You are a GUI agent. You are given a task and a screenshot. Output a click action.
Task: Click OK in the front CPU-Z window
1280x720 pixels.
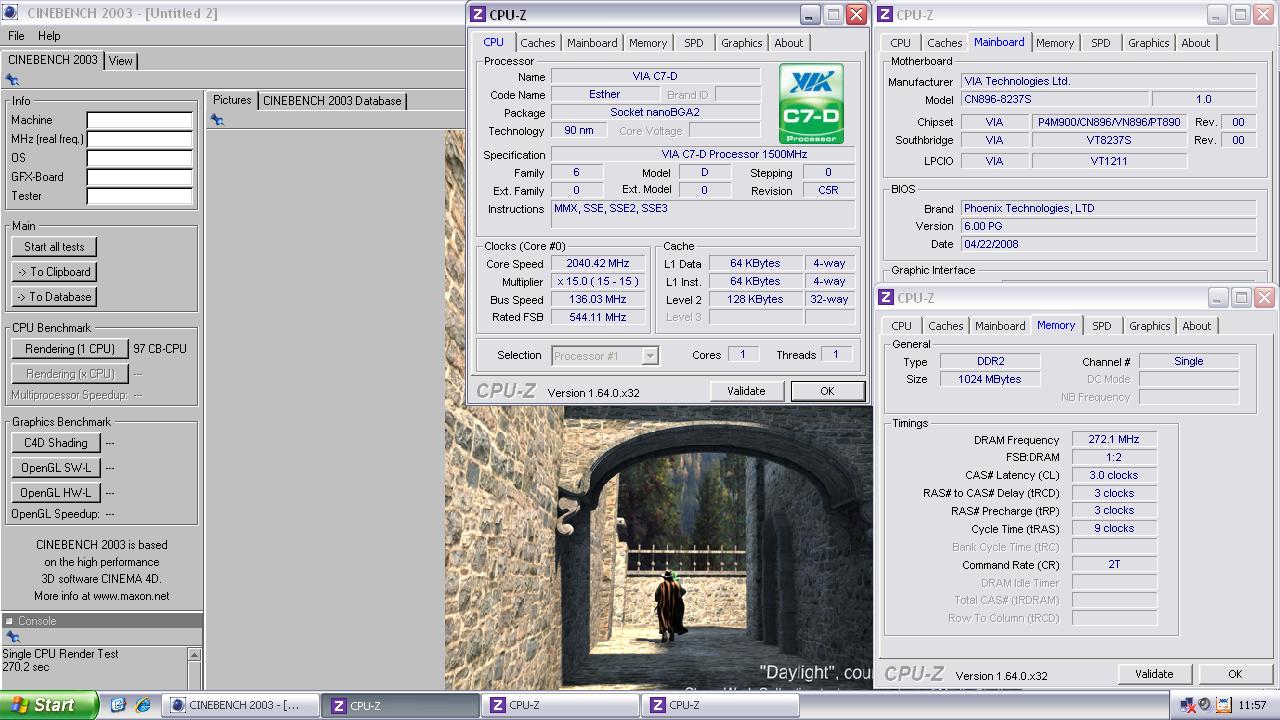pyautogui.click(x=827, y=391)
